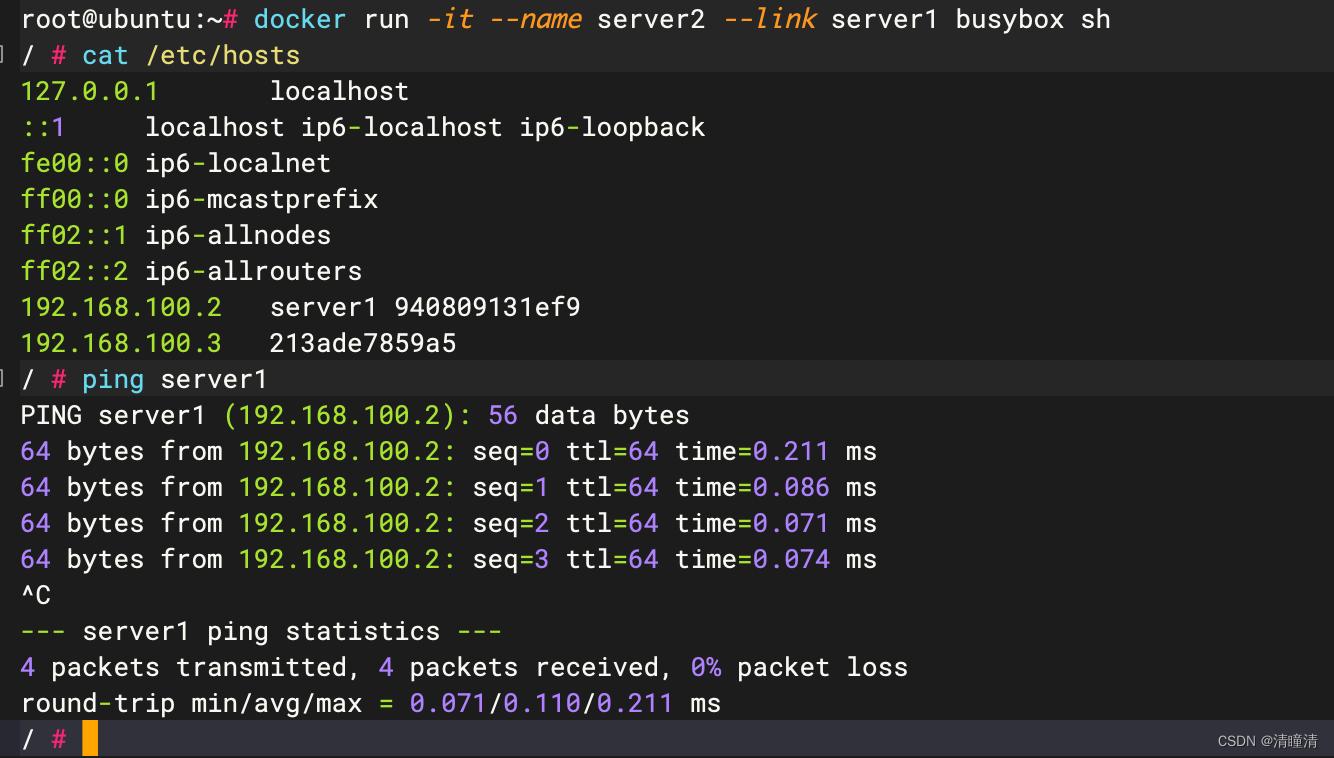The image size is (1334, 758).
Task: Click "server2" in the docker run command
Action: (652, 19)
